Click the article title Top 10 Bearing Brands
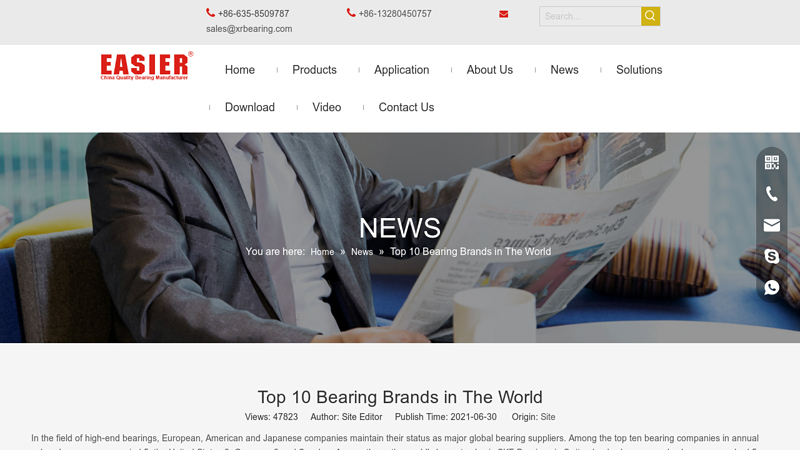The width and height of the screenshot is (800, 450). pyautogui.click(x=400, y=397)
